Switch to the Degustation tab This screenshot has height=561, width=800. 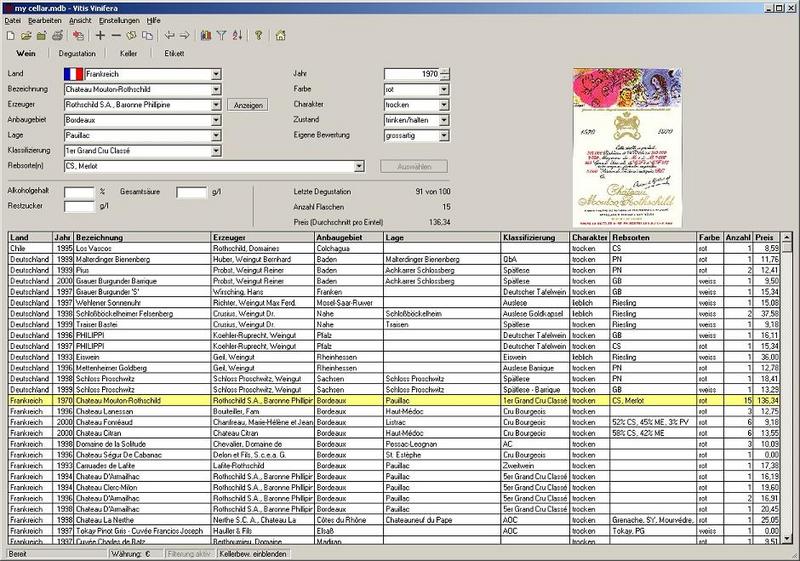[x=77, y=54]
